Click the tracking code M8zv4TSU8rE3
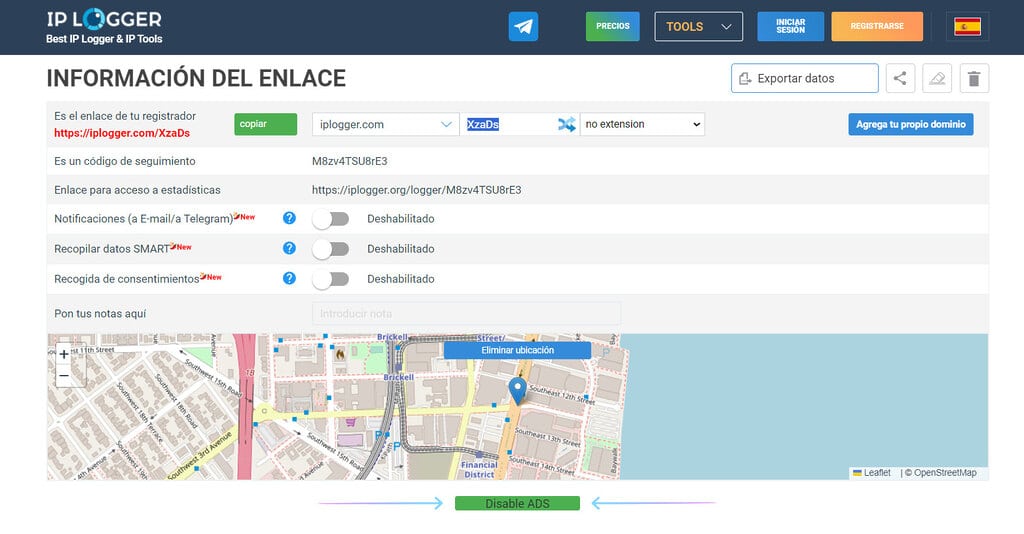The width and height of the screenshot is (1024, 534). (349, 161)
